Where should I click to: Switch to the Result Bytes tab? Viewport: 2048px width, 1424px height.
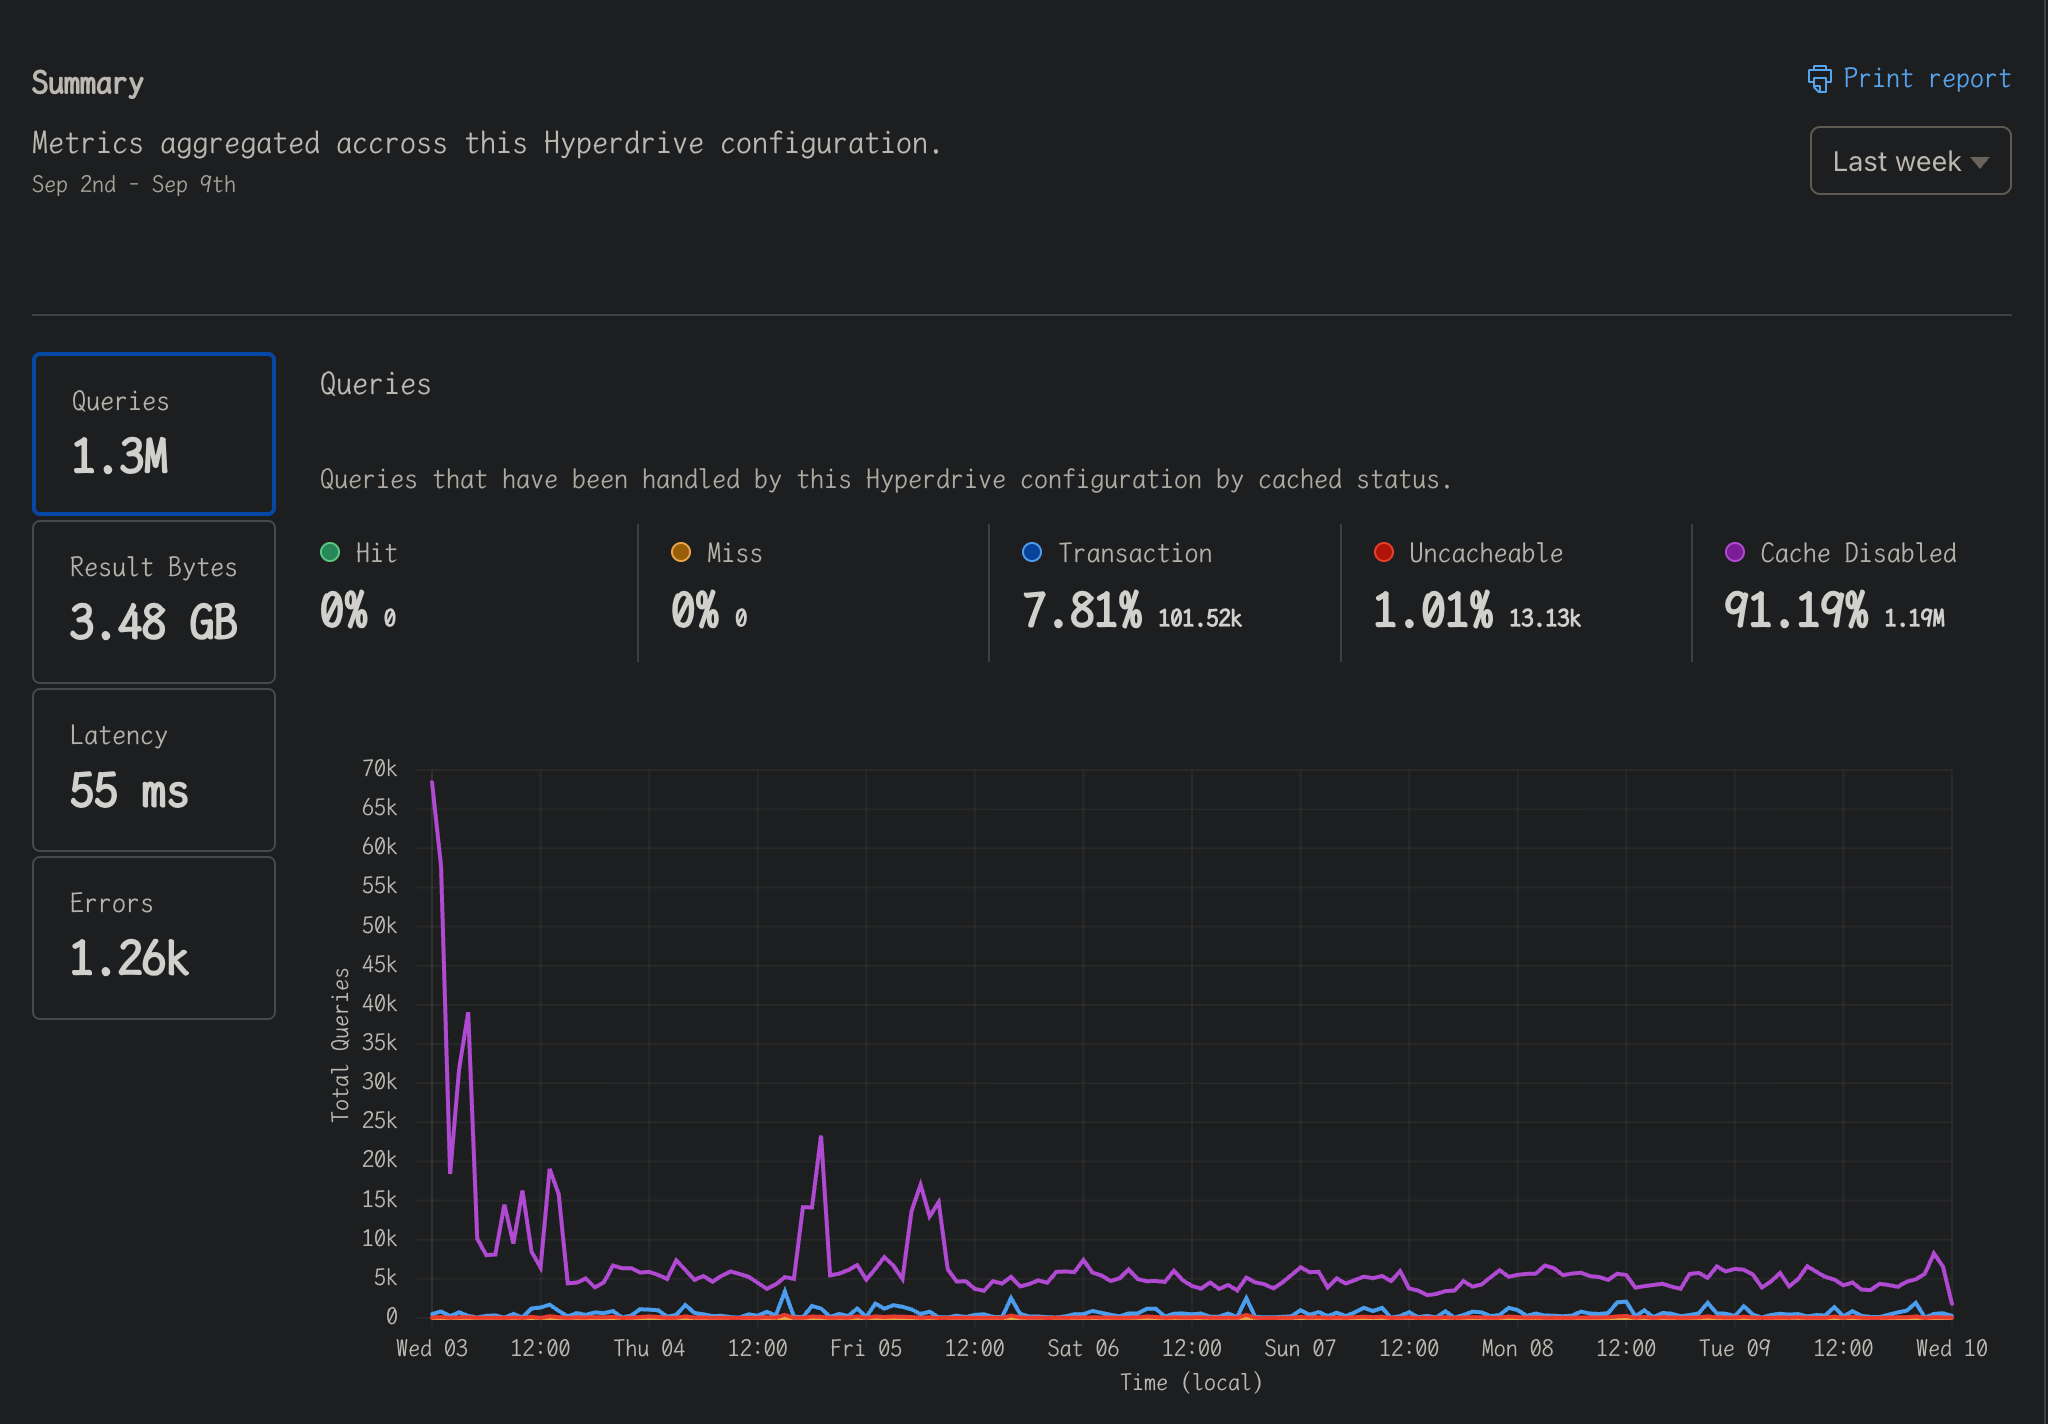pyautogui.click(x=154, y=601)
